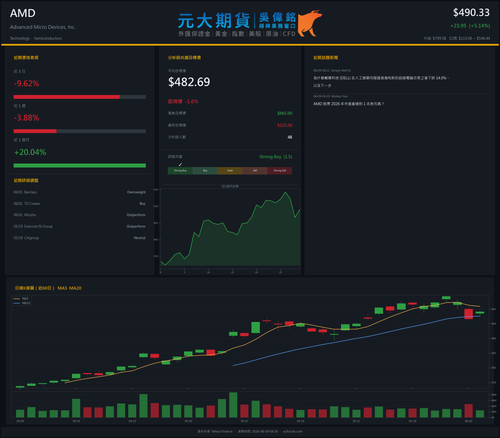The width and height of the screenshot is (500, 438).
Task: Click the Outperform rating beside Mizuho
Action: tap(136, 215)
